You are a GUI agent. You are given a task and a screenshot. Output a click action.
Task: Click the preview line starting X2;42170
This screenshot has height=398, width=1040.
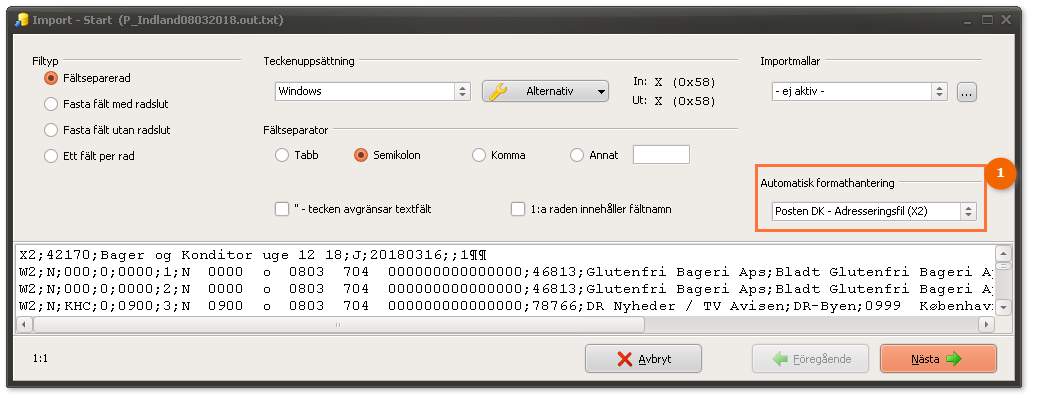[x=253, y=255]
